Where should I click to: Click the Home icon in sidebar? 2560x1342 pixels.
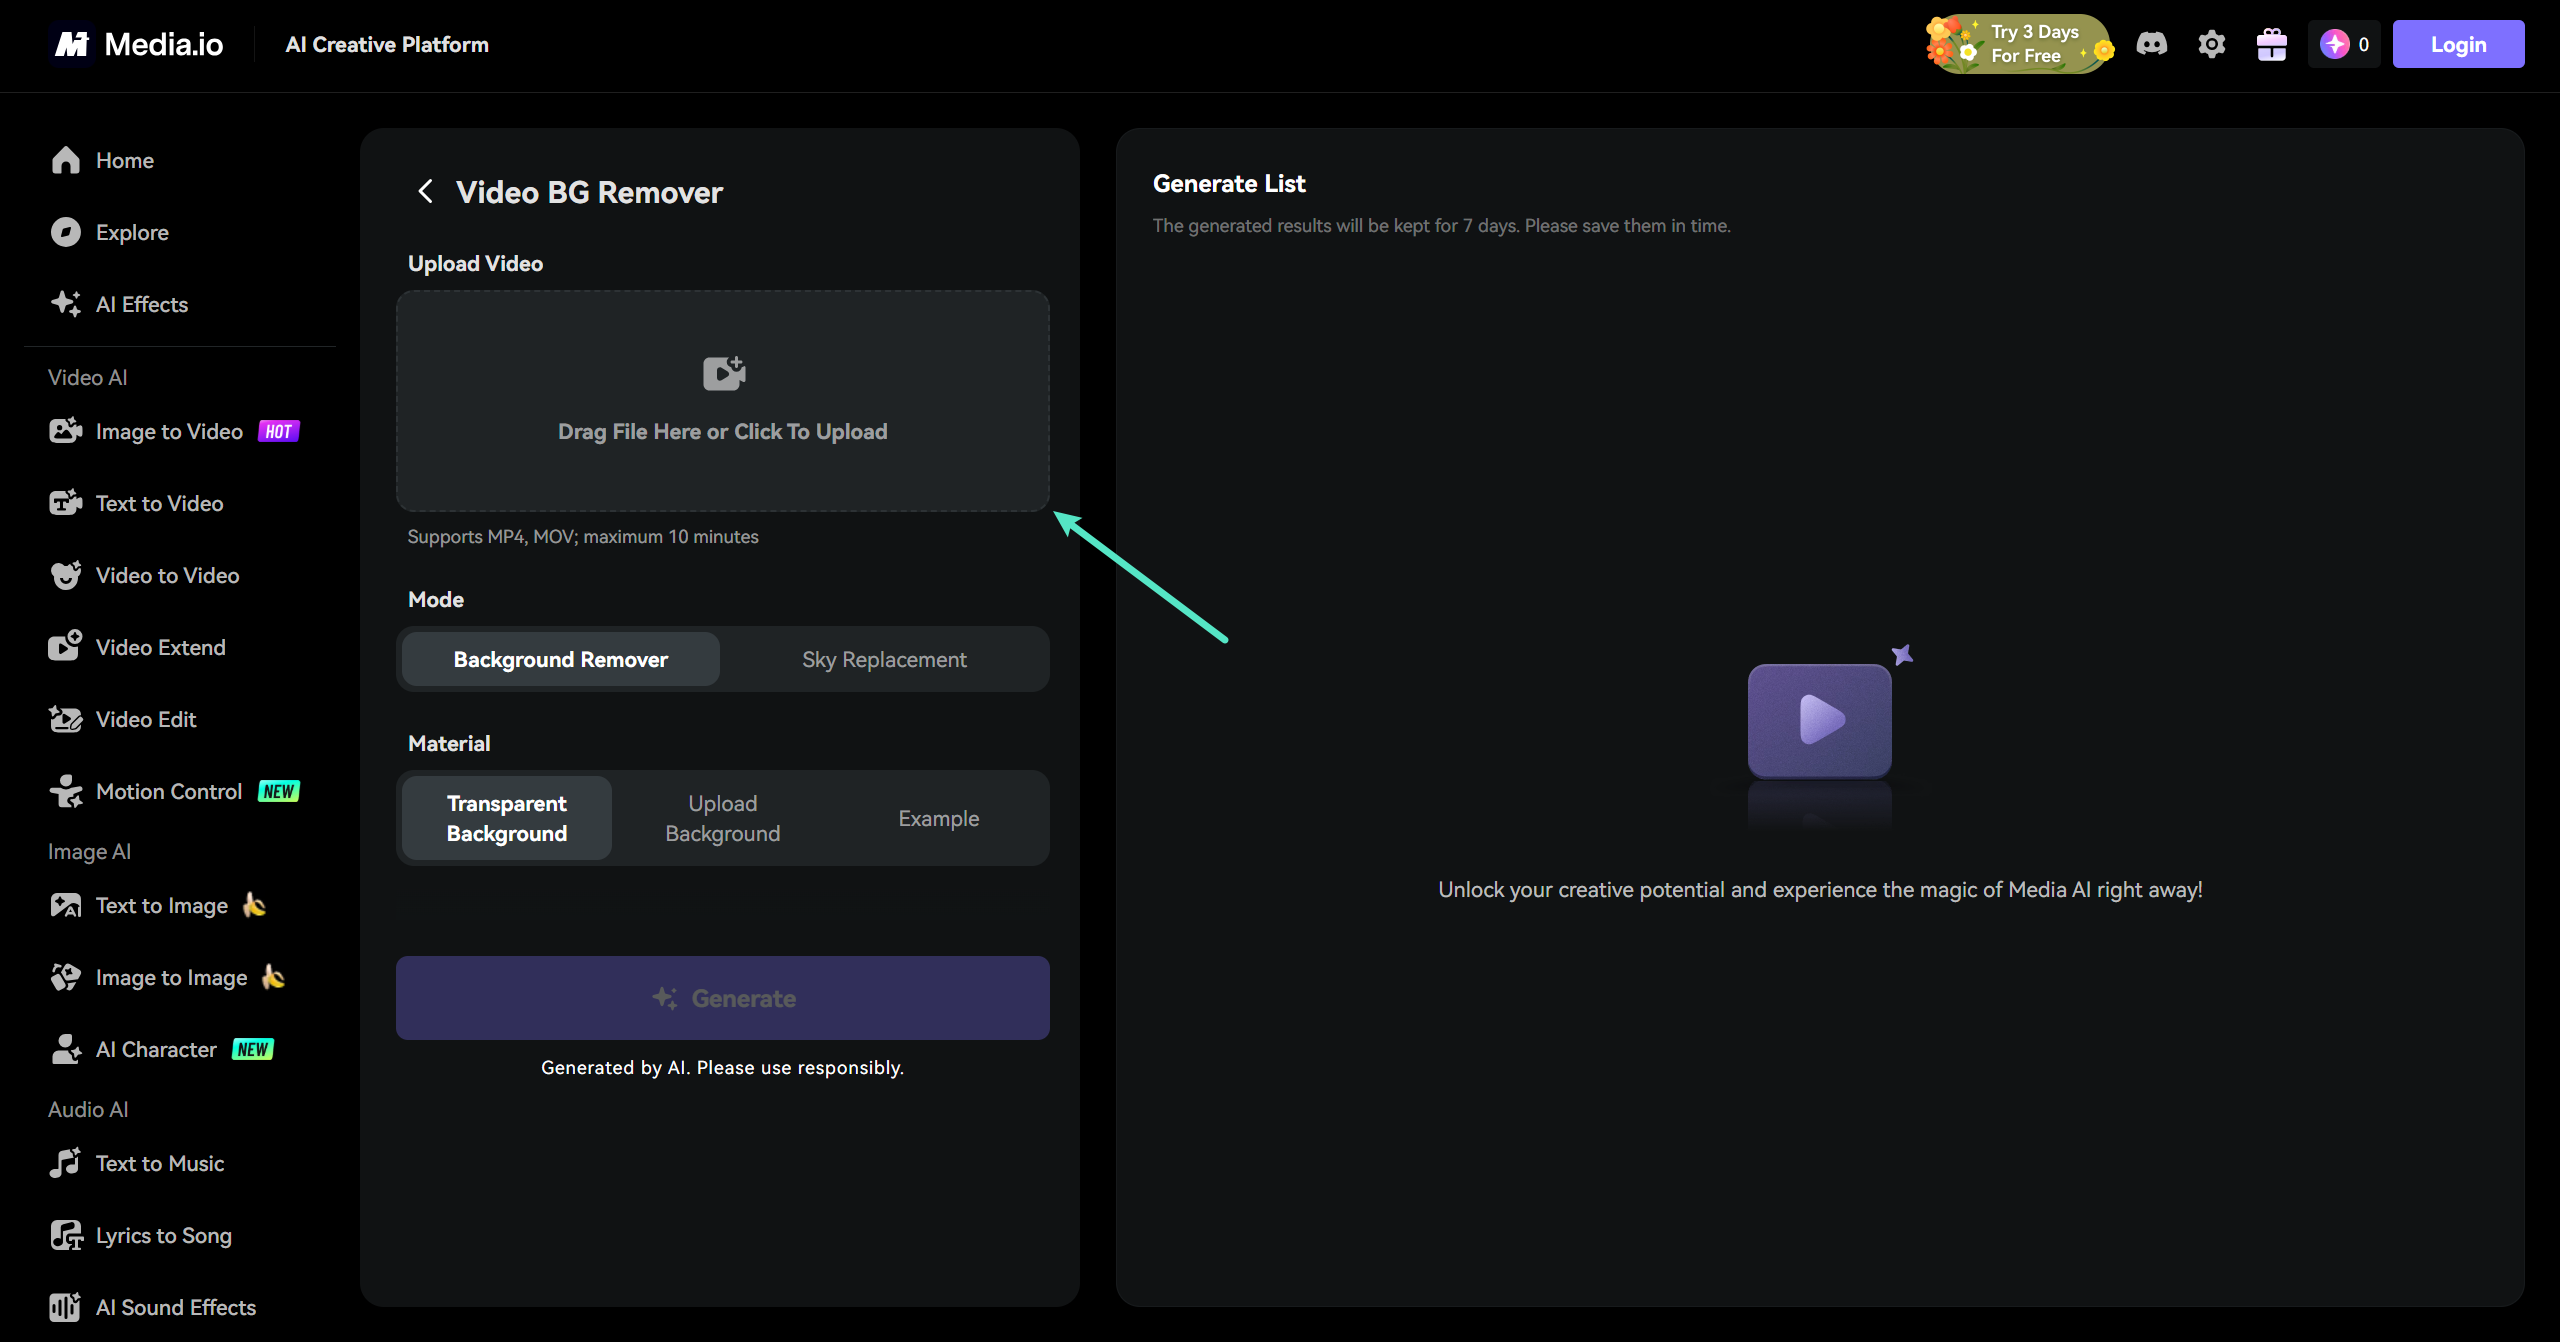pos(66,160)
